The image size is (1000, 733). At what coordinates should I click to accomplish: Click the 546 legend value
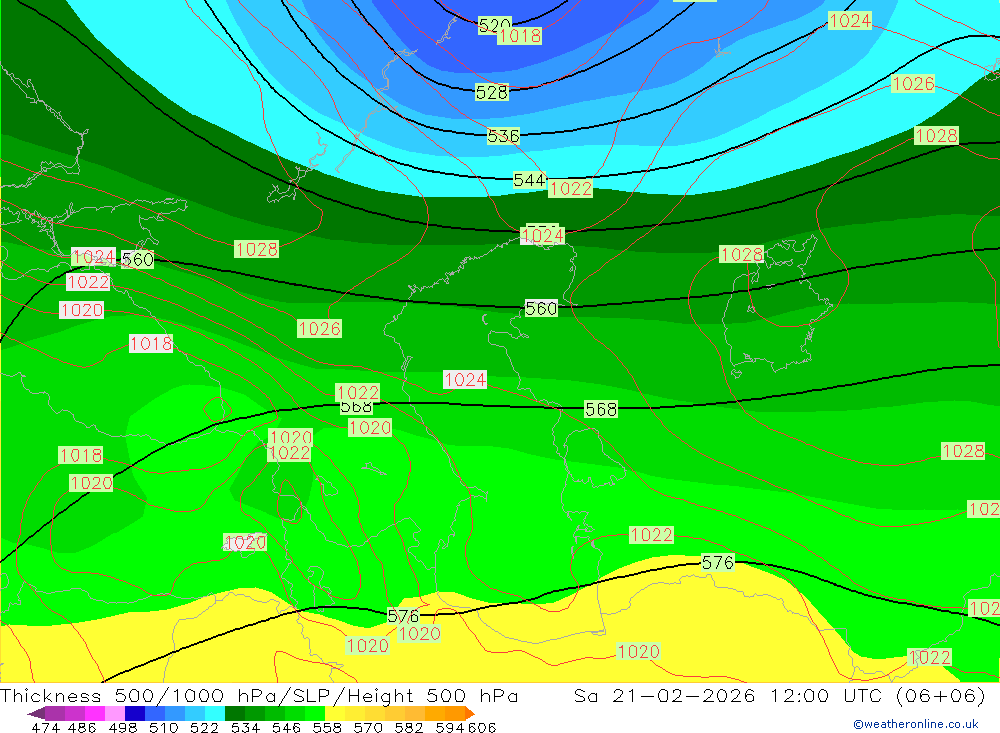coord(286,727)
